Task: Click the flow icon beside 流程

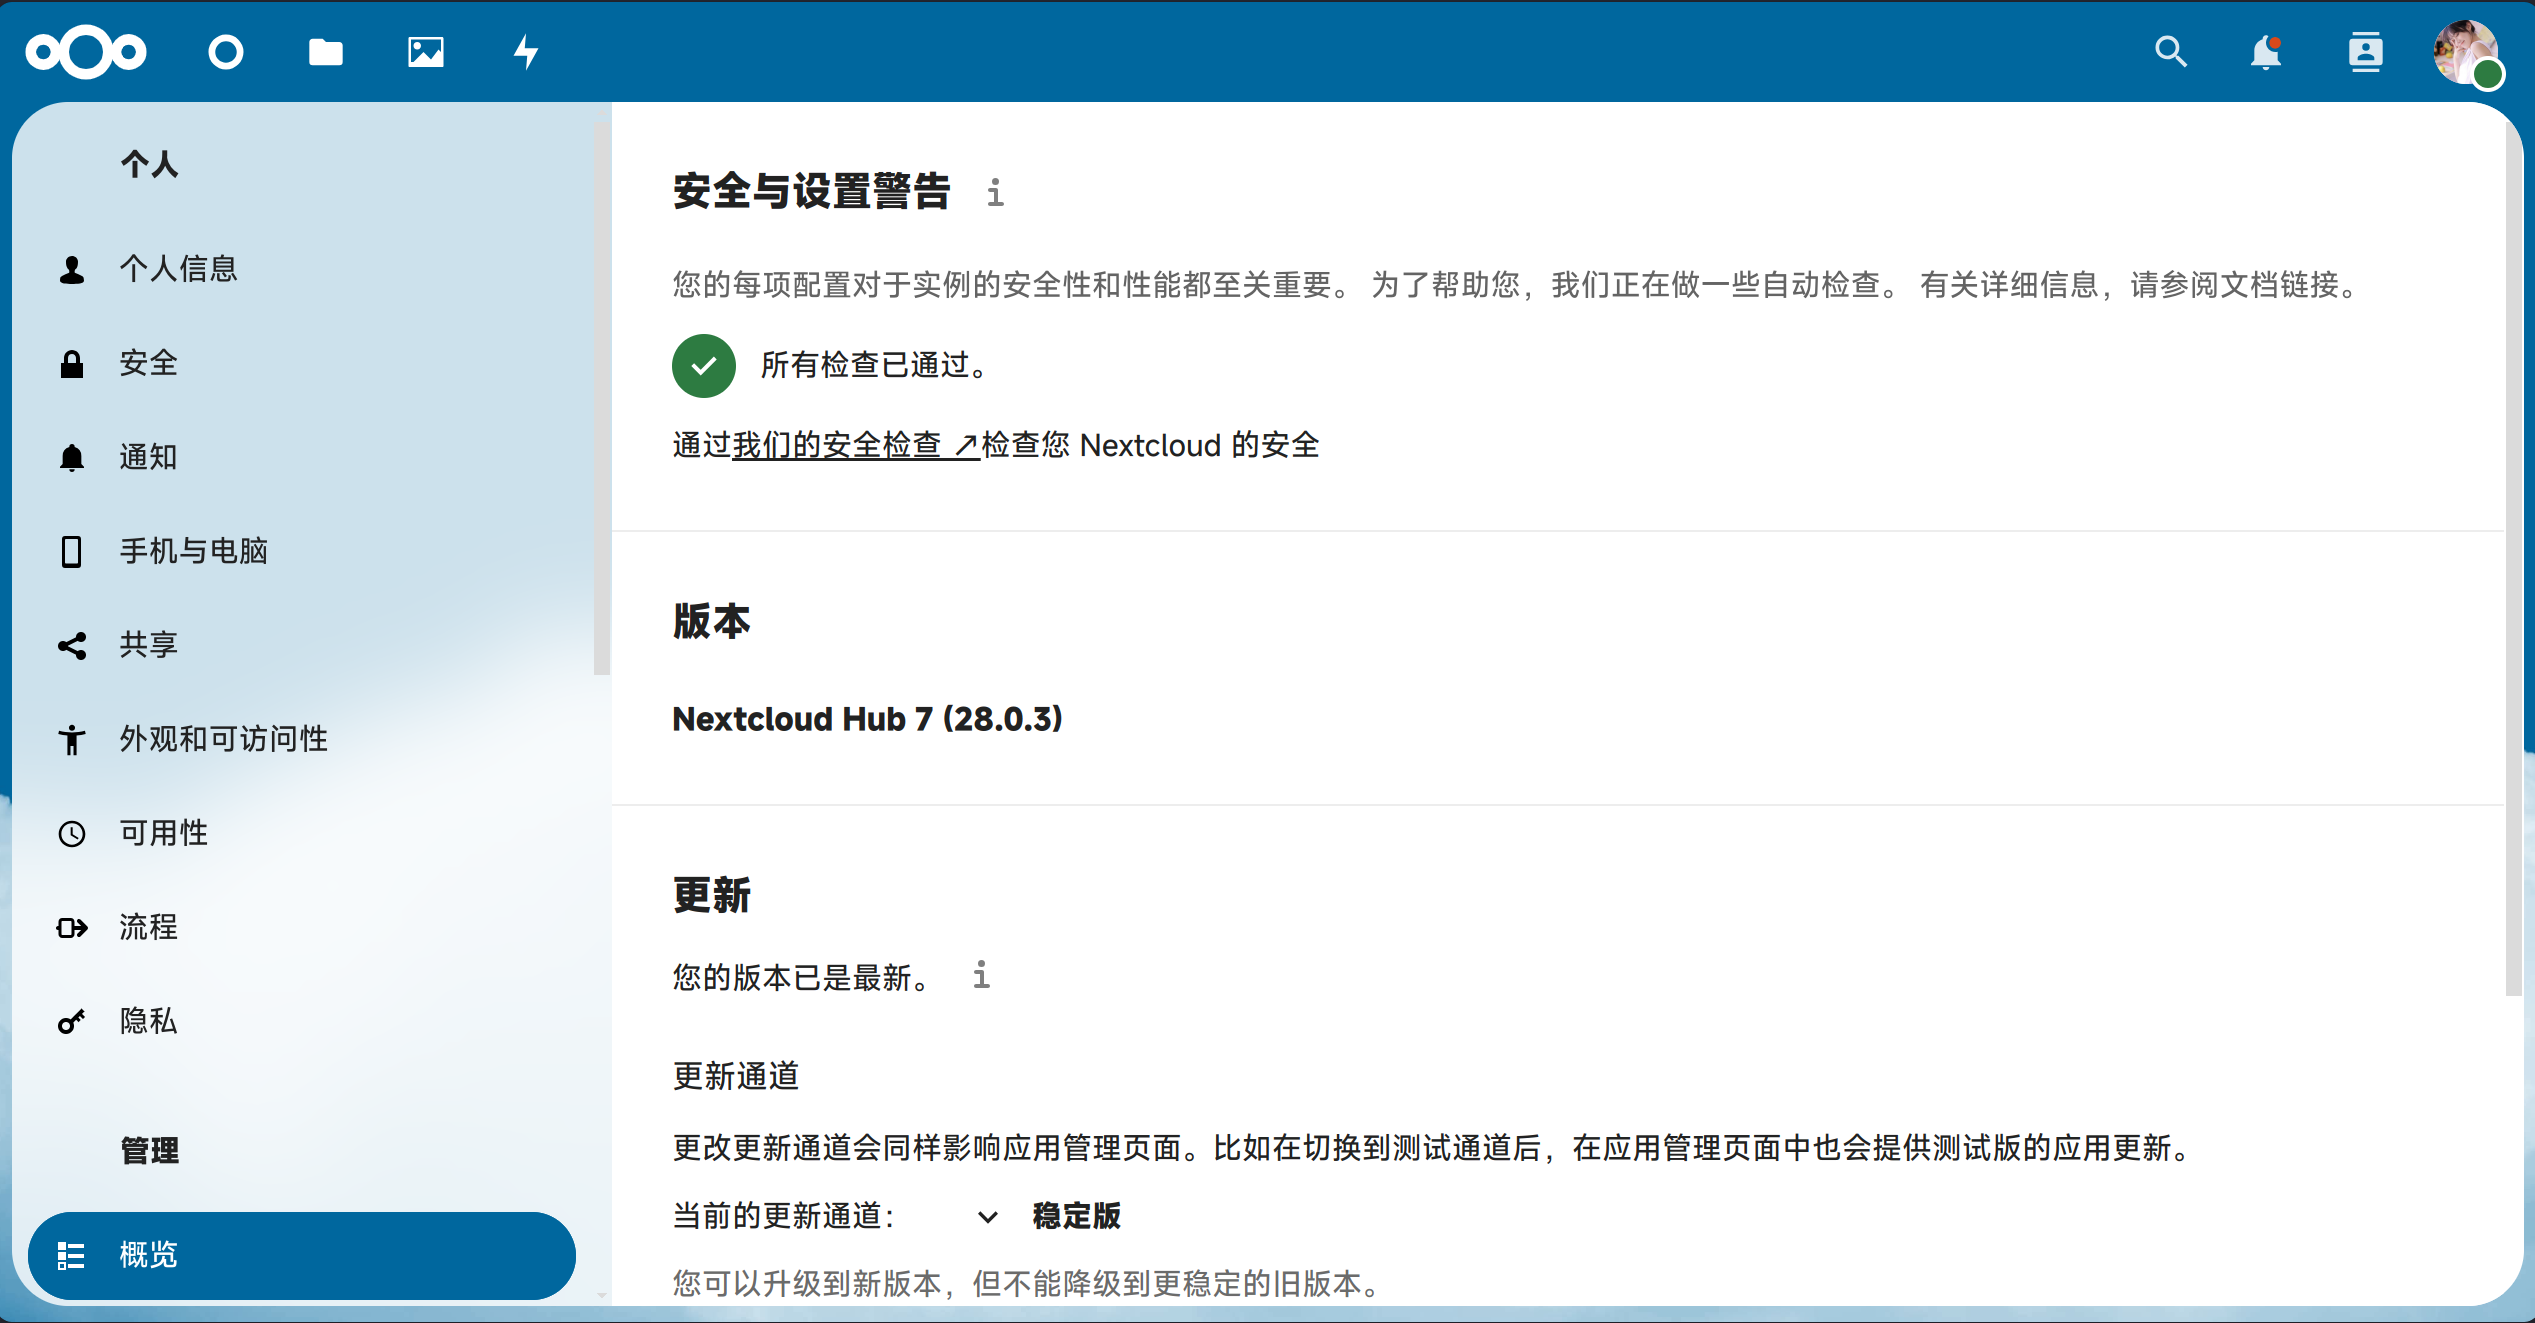Action: click(x=72, y=928)
